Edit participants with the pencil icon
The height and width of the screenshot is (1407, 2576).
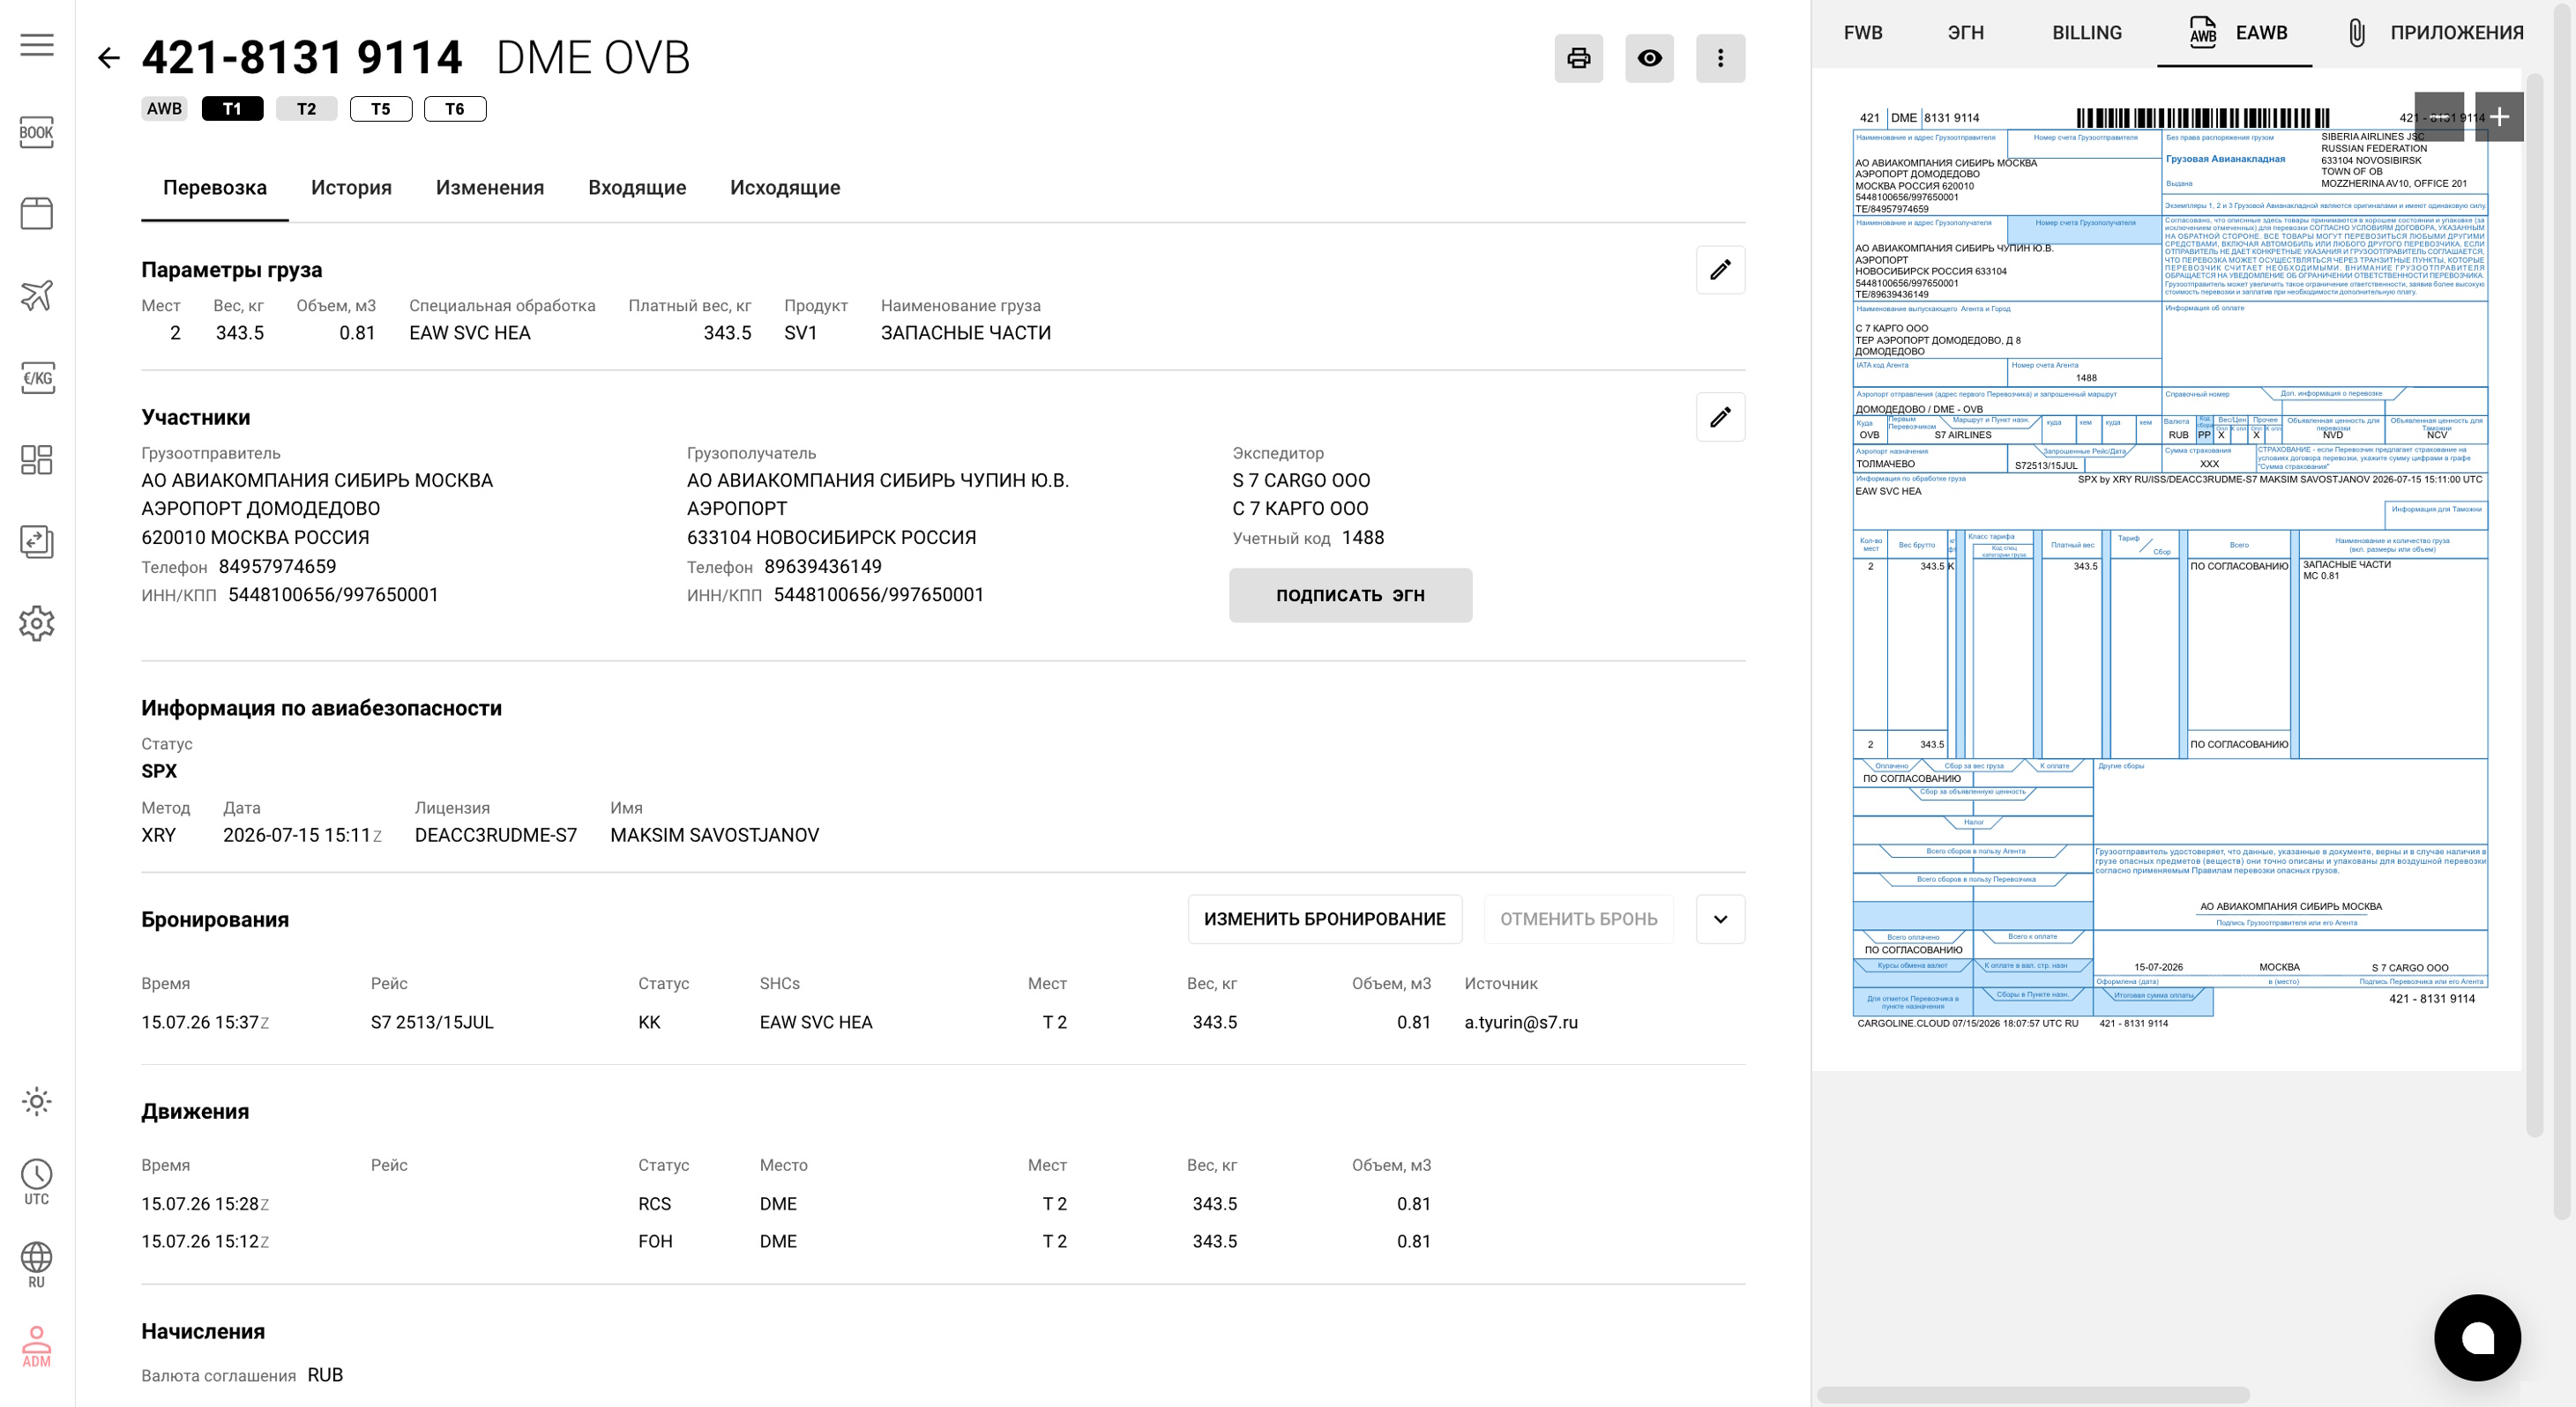click(x=1721, y=417)
